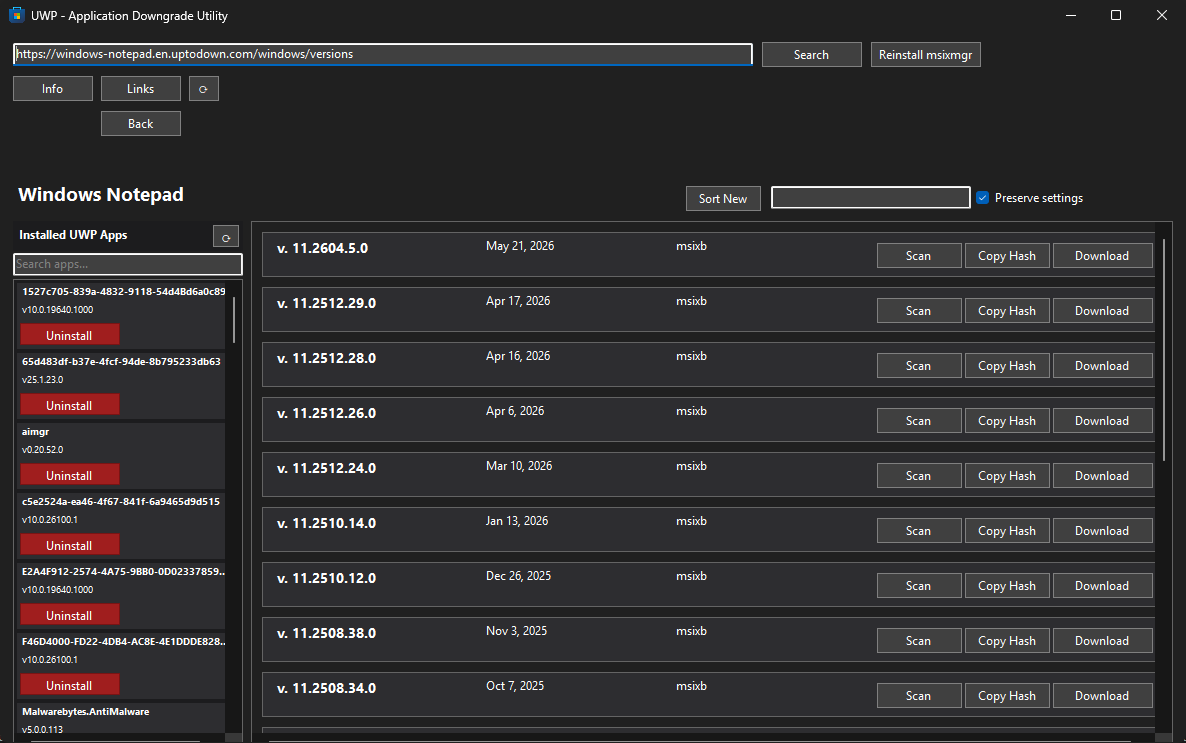The width and height of the screenshot is (1186, 743).
Task: Download version 11.2512.29.0
Action: 1102,311
